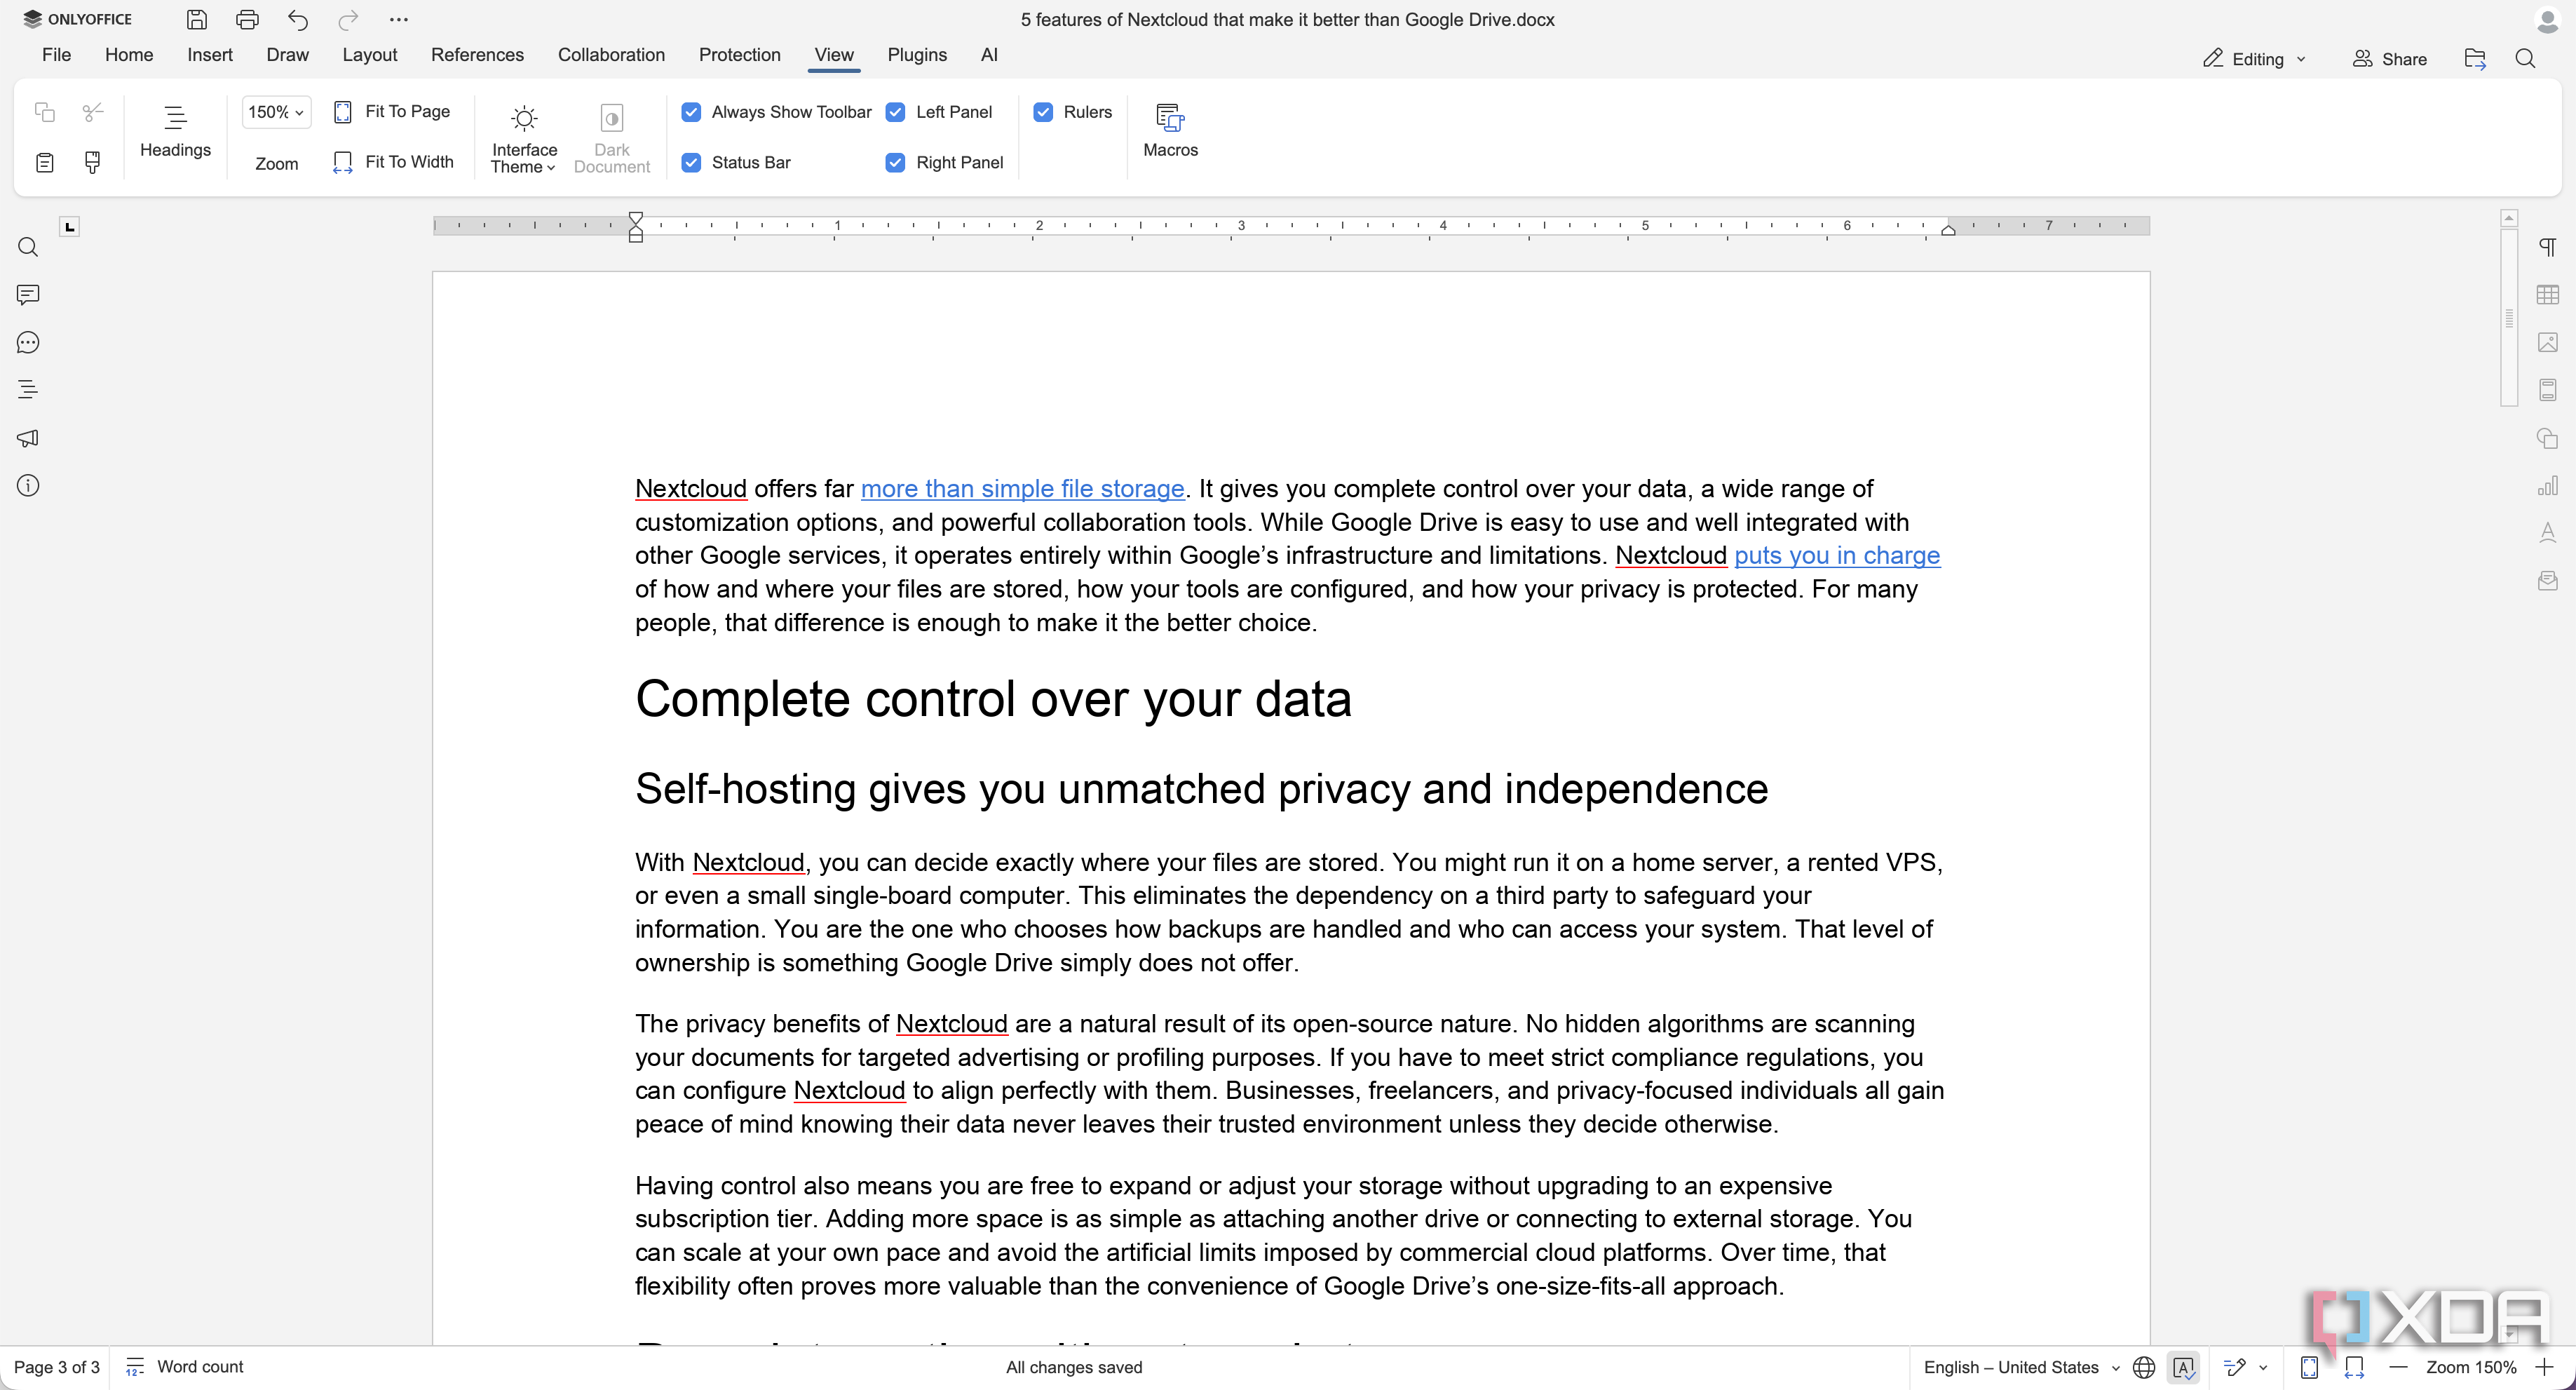The image size is (2576, 1390).
Task: Click the Share button
Action: [x=2389, y=59]
